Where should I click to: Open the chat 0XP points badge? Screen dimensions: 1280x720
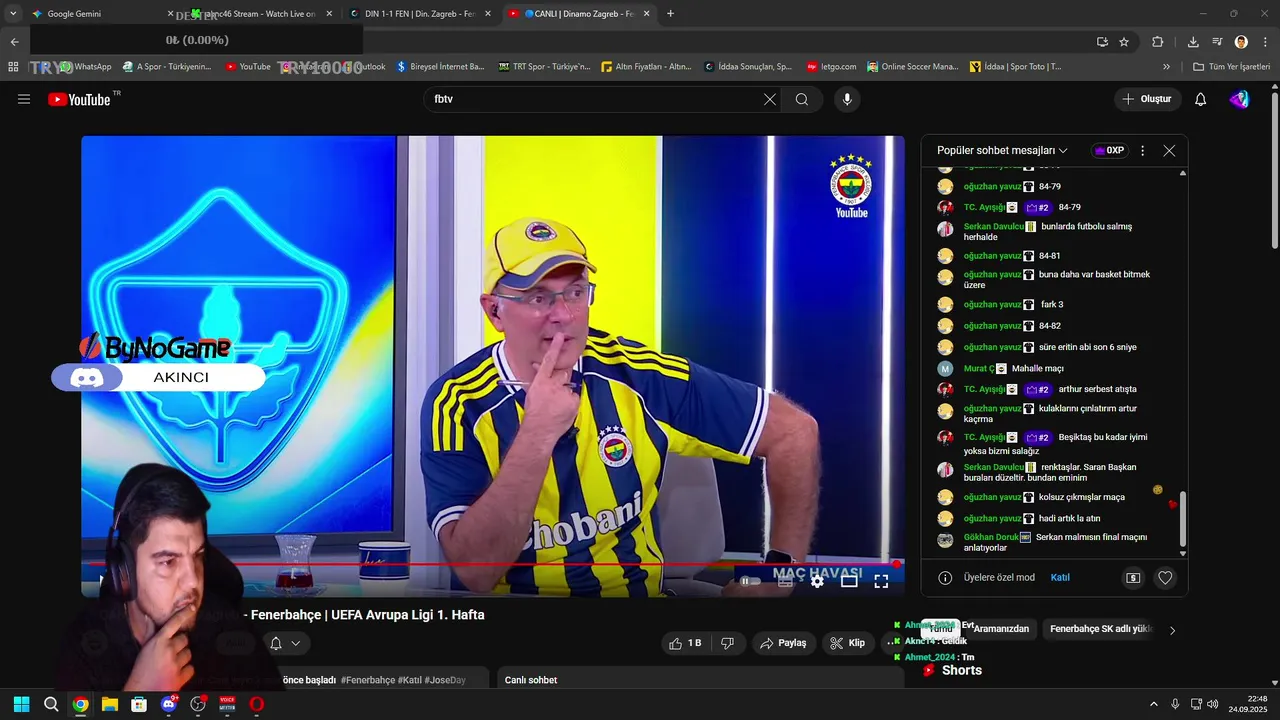pos(1110,151)
